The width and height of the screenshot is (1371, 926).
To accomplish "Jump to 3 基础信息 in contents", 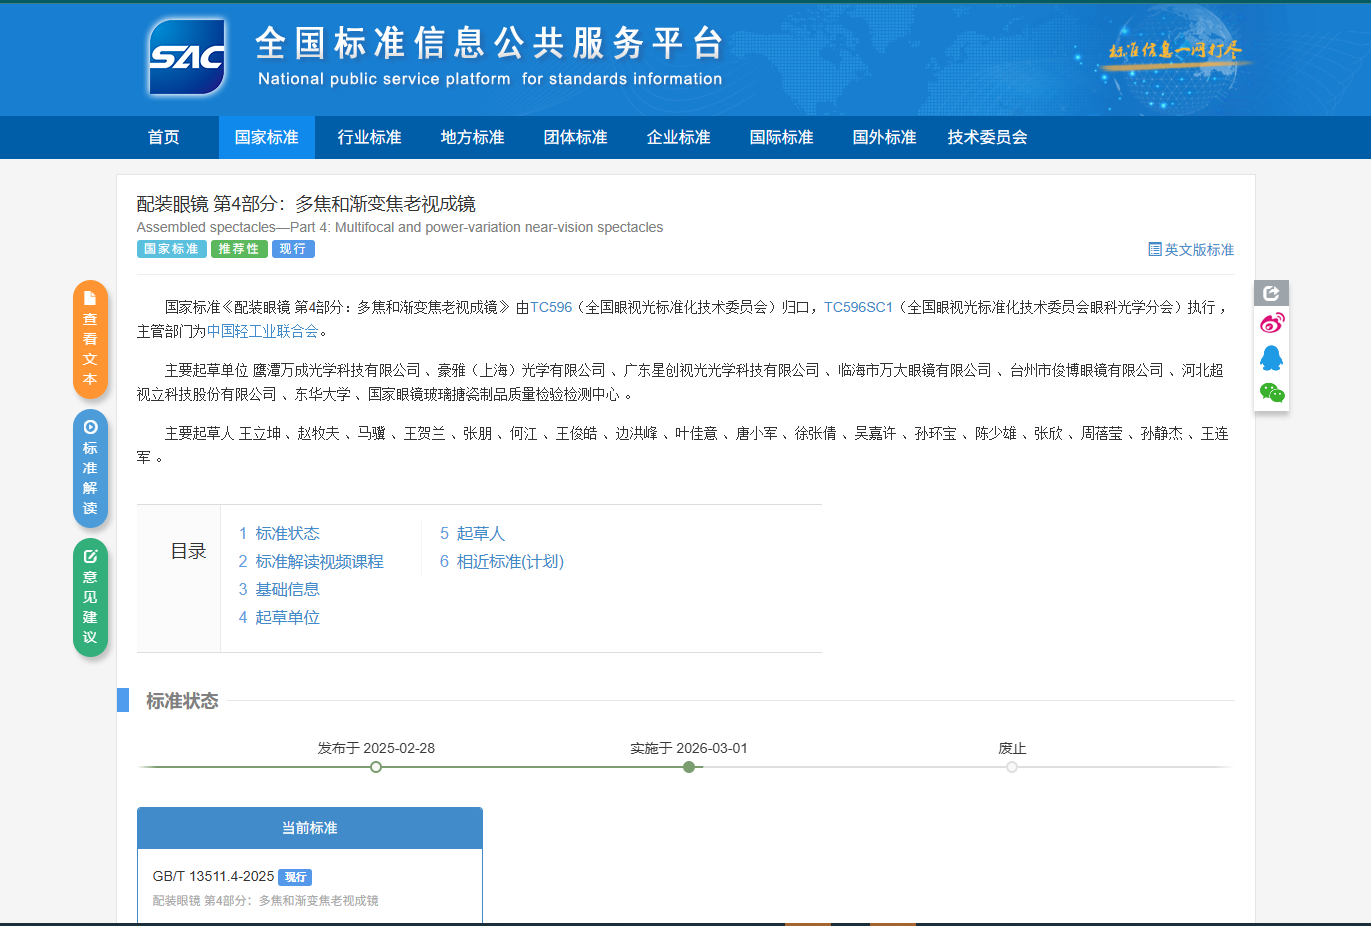I will (x=279, y=589).
